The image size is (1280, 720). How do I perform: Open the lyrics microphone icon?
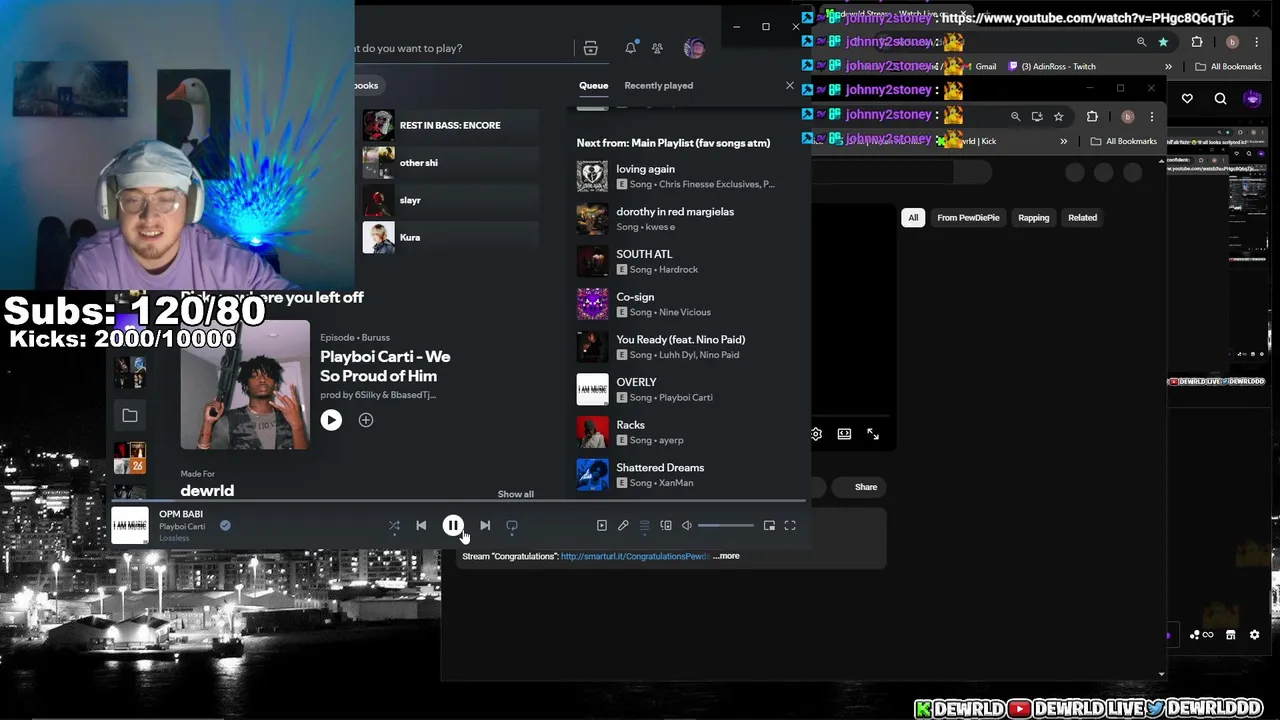623,525
